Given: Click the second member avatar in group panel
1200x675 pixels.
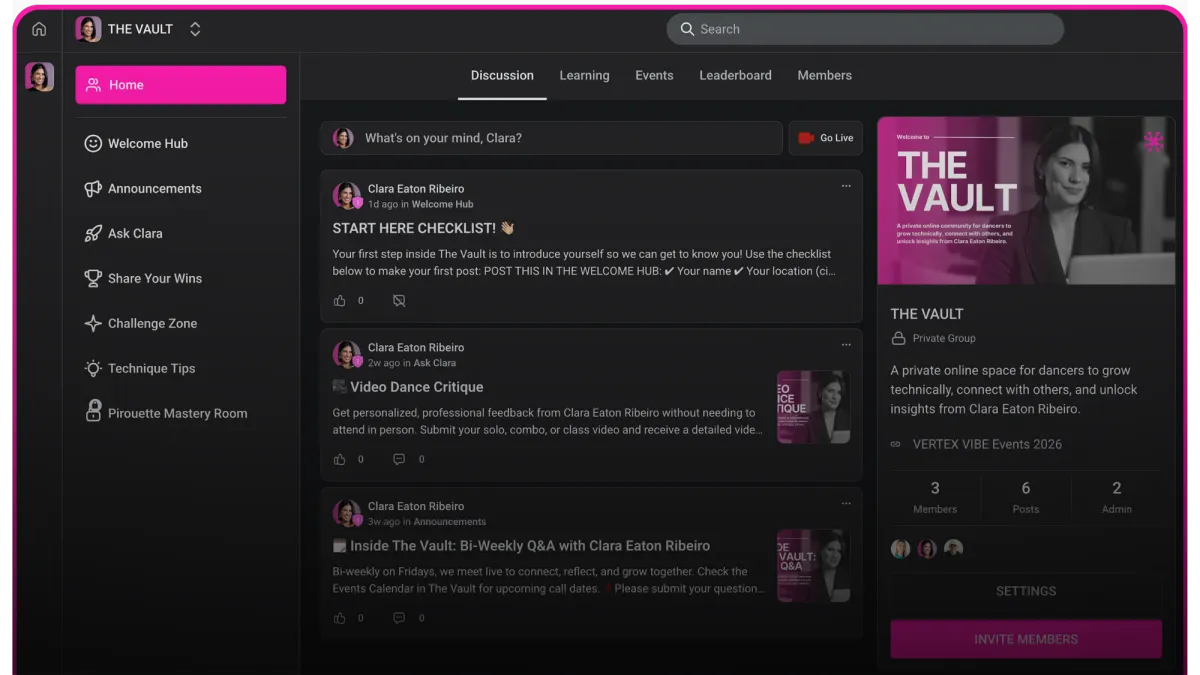Looking at the screenshot, I should pos(927,548).
